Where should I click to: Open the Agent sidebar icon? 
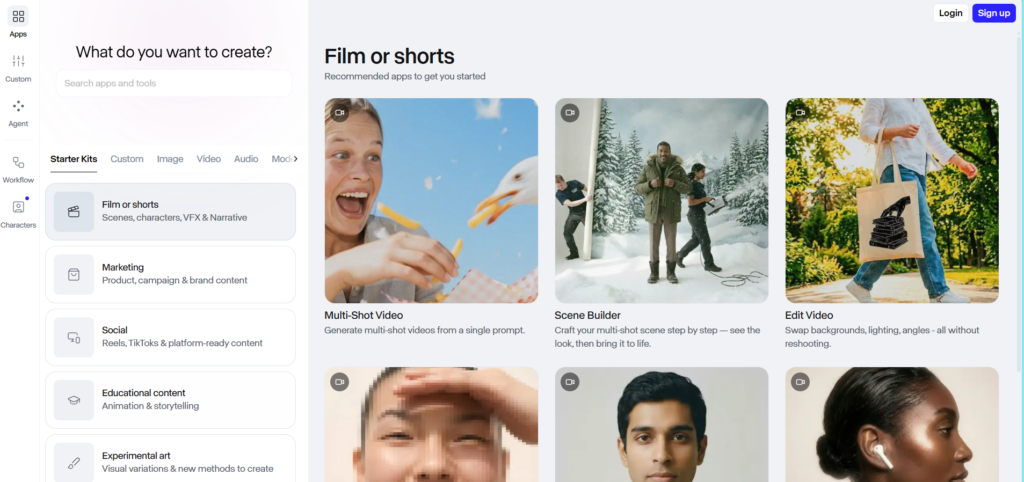pos(18,106)
